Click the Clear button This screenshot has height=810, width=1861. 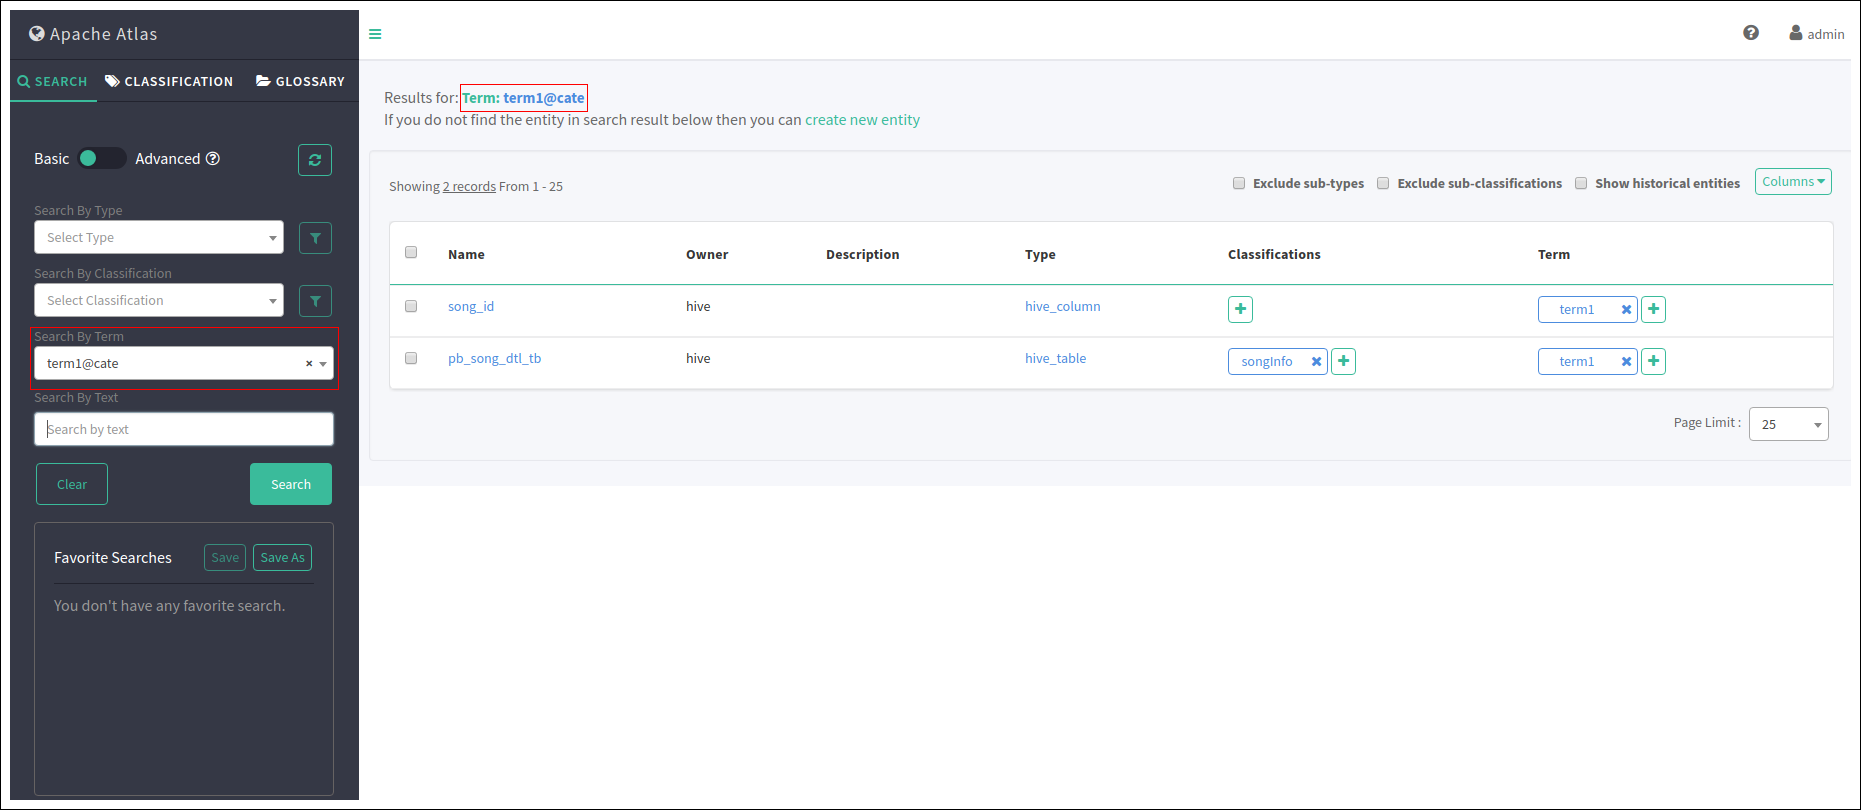(72, 484)
